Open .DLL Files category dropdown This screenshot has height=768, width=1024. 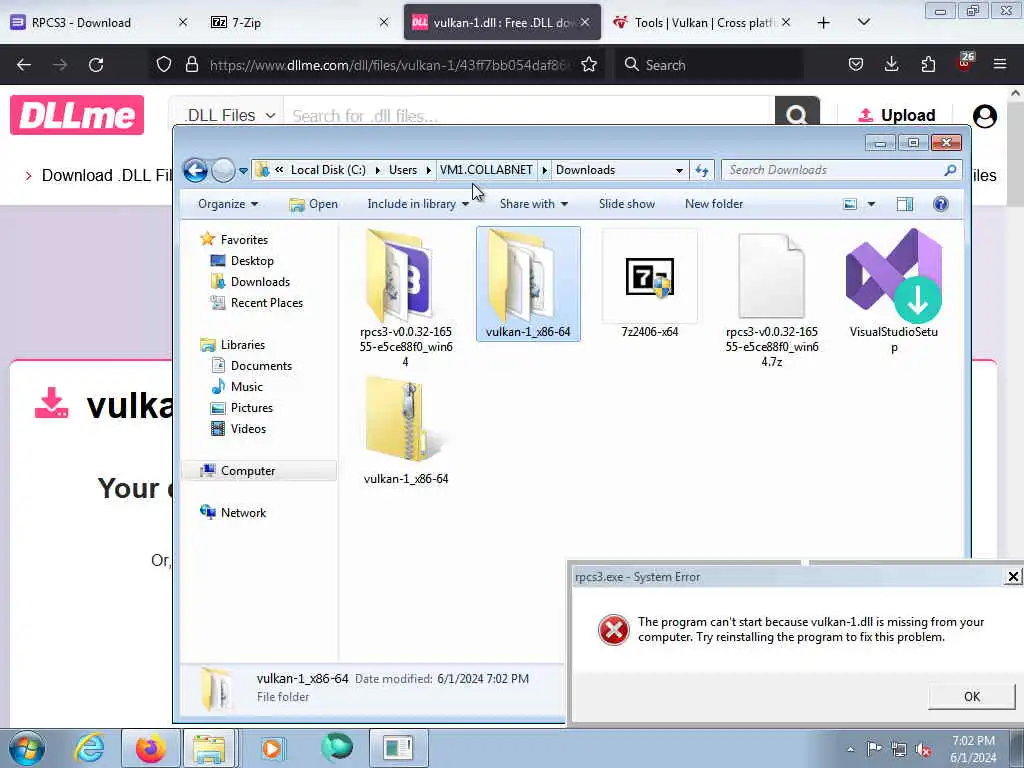click(x=228, y=116)
